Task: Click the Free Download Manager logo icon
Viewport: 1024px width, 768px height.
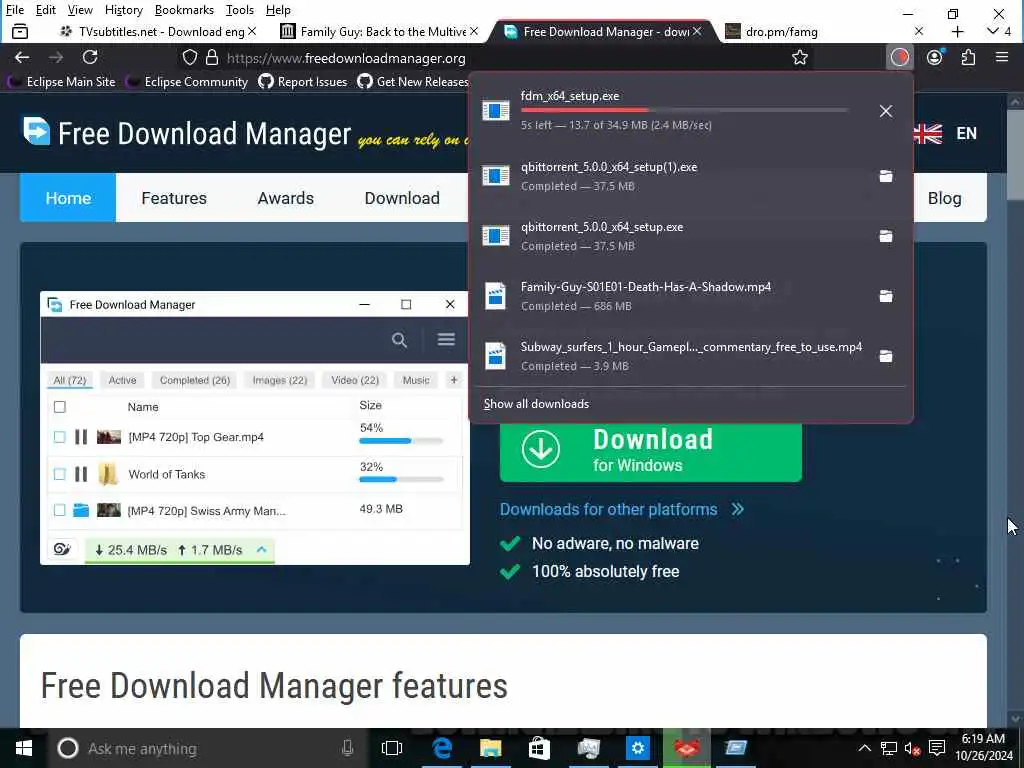Action: click(x=37, y=131)
